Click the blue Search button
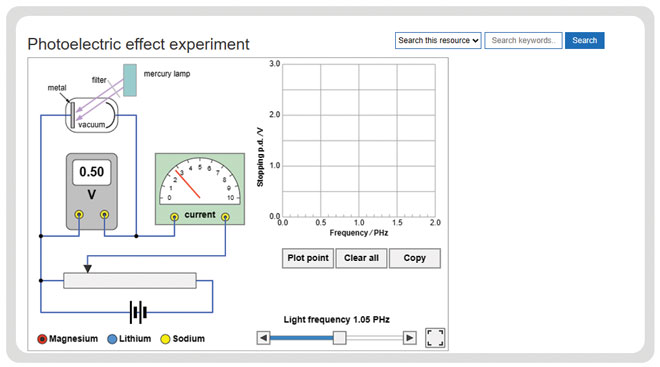The image size is (660, 367). pyautogui.click(x=585, y=40)
